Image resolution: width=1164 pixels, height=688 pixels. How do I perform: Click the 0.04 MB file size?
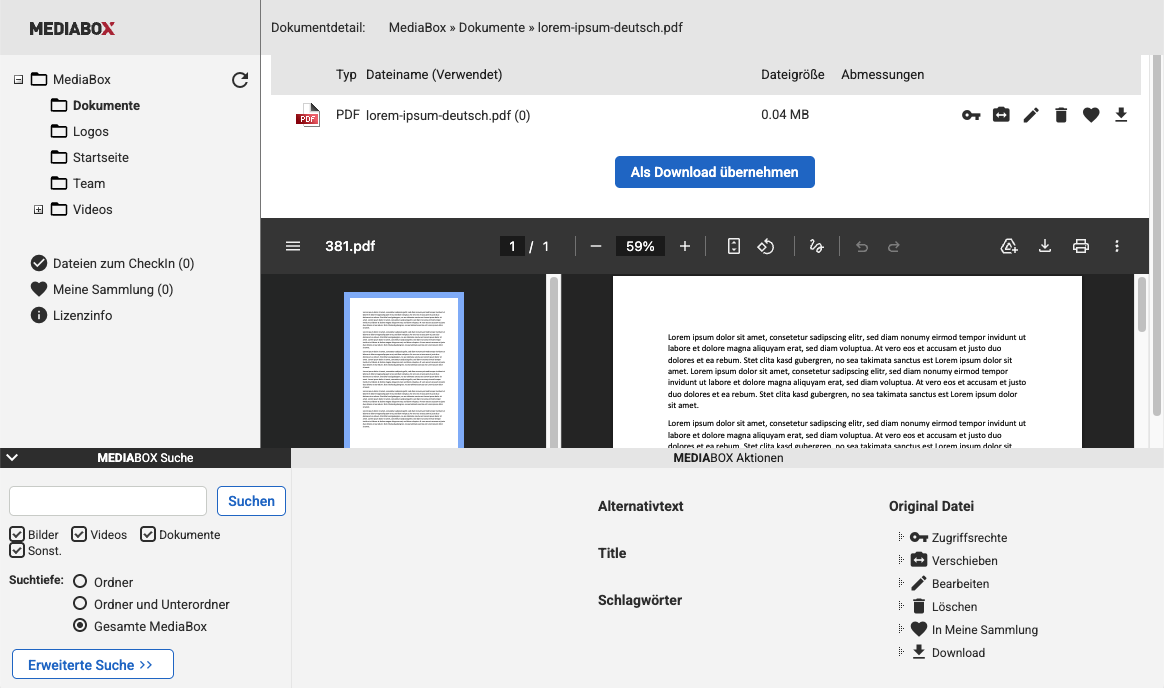coord(785,114)
